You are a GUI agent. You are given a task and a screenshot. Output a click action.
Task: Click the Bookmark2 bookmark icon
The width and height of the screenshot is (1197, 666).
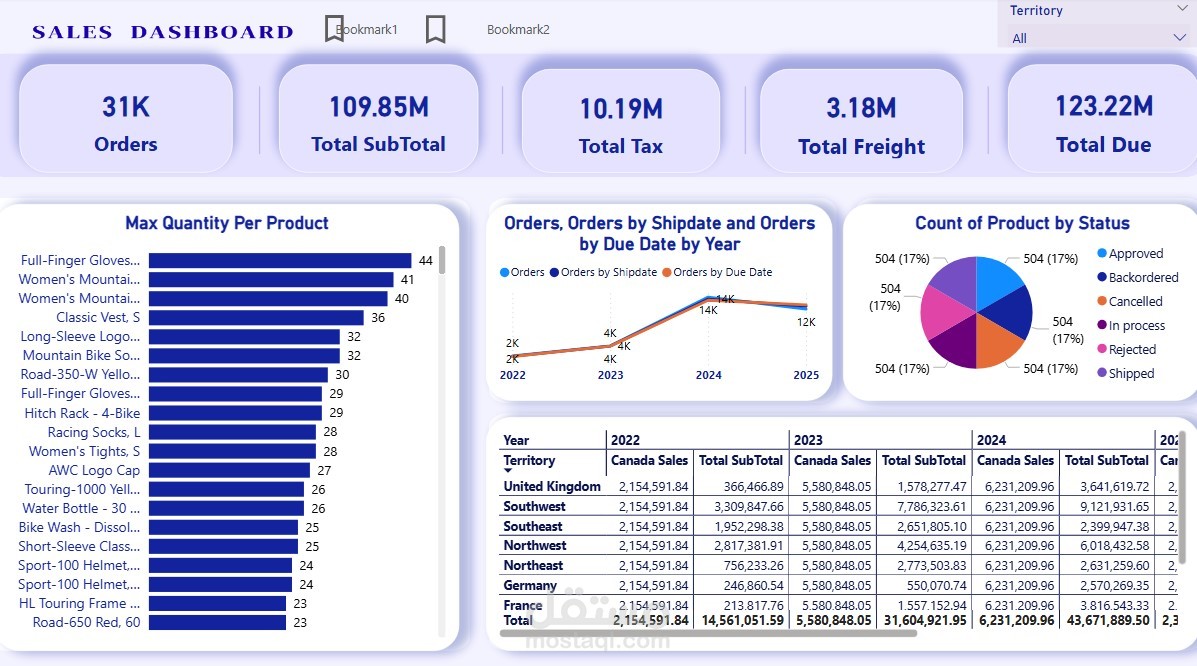click(435, 29)
